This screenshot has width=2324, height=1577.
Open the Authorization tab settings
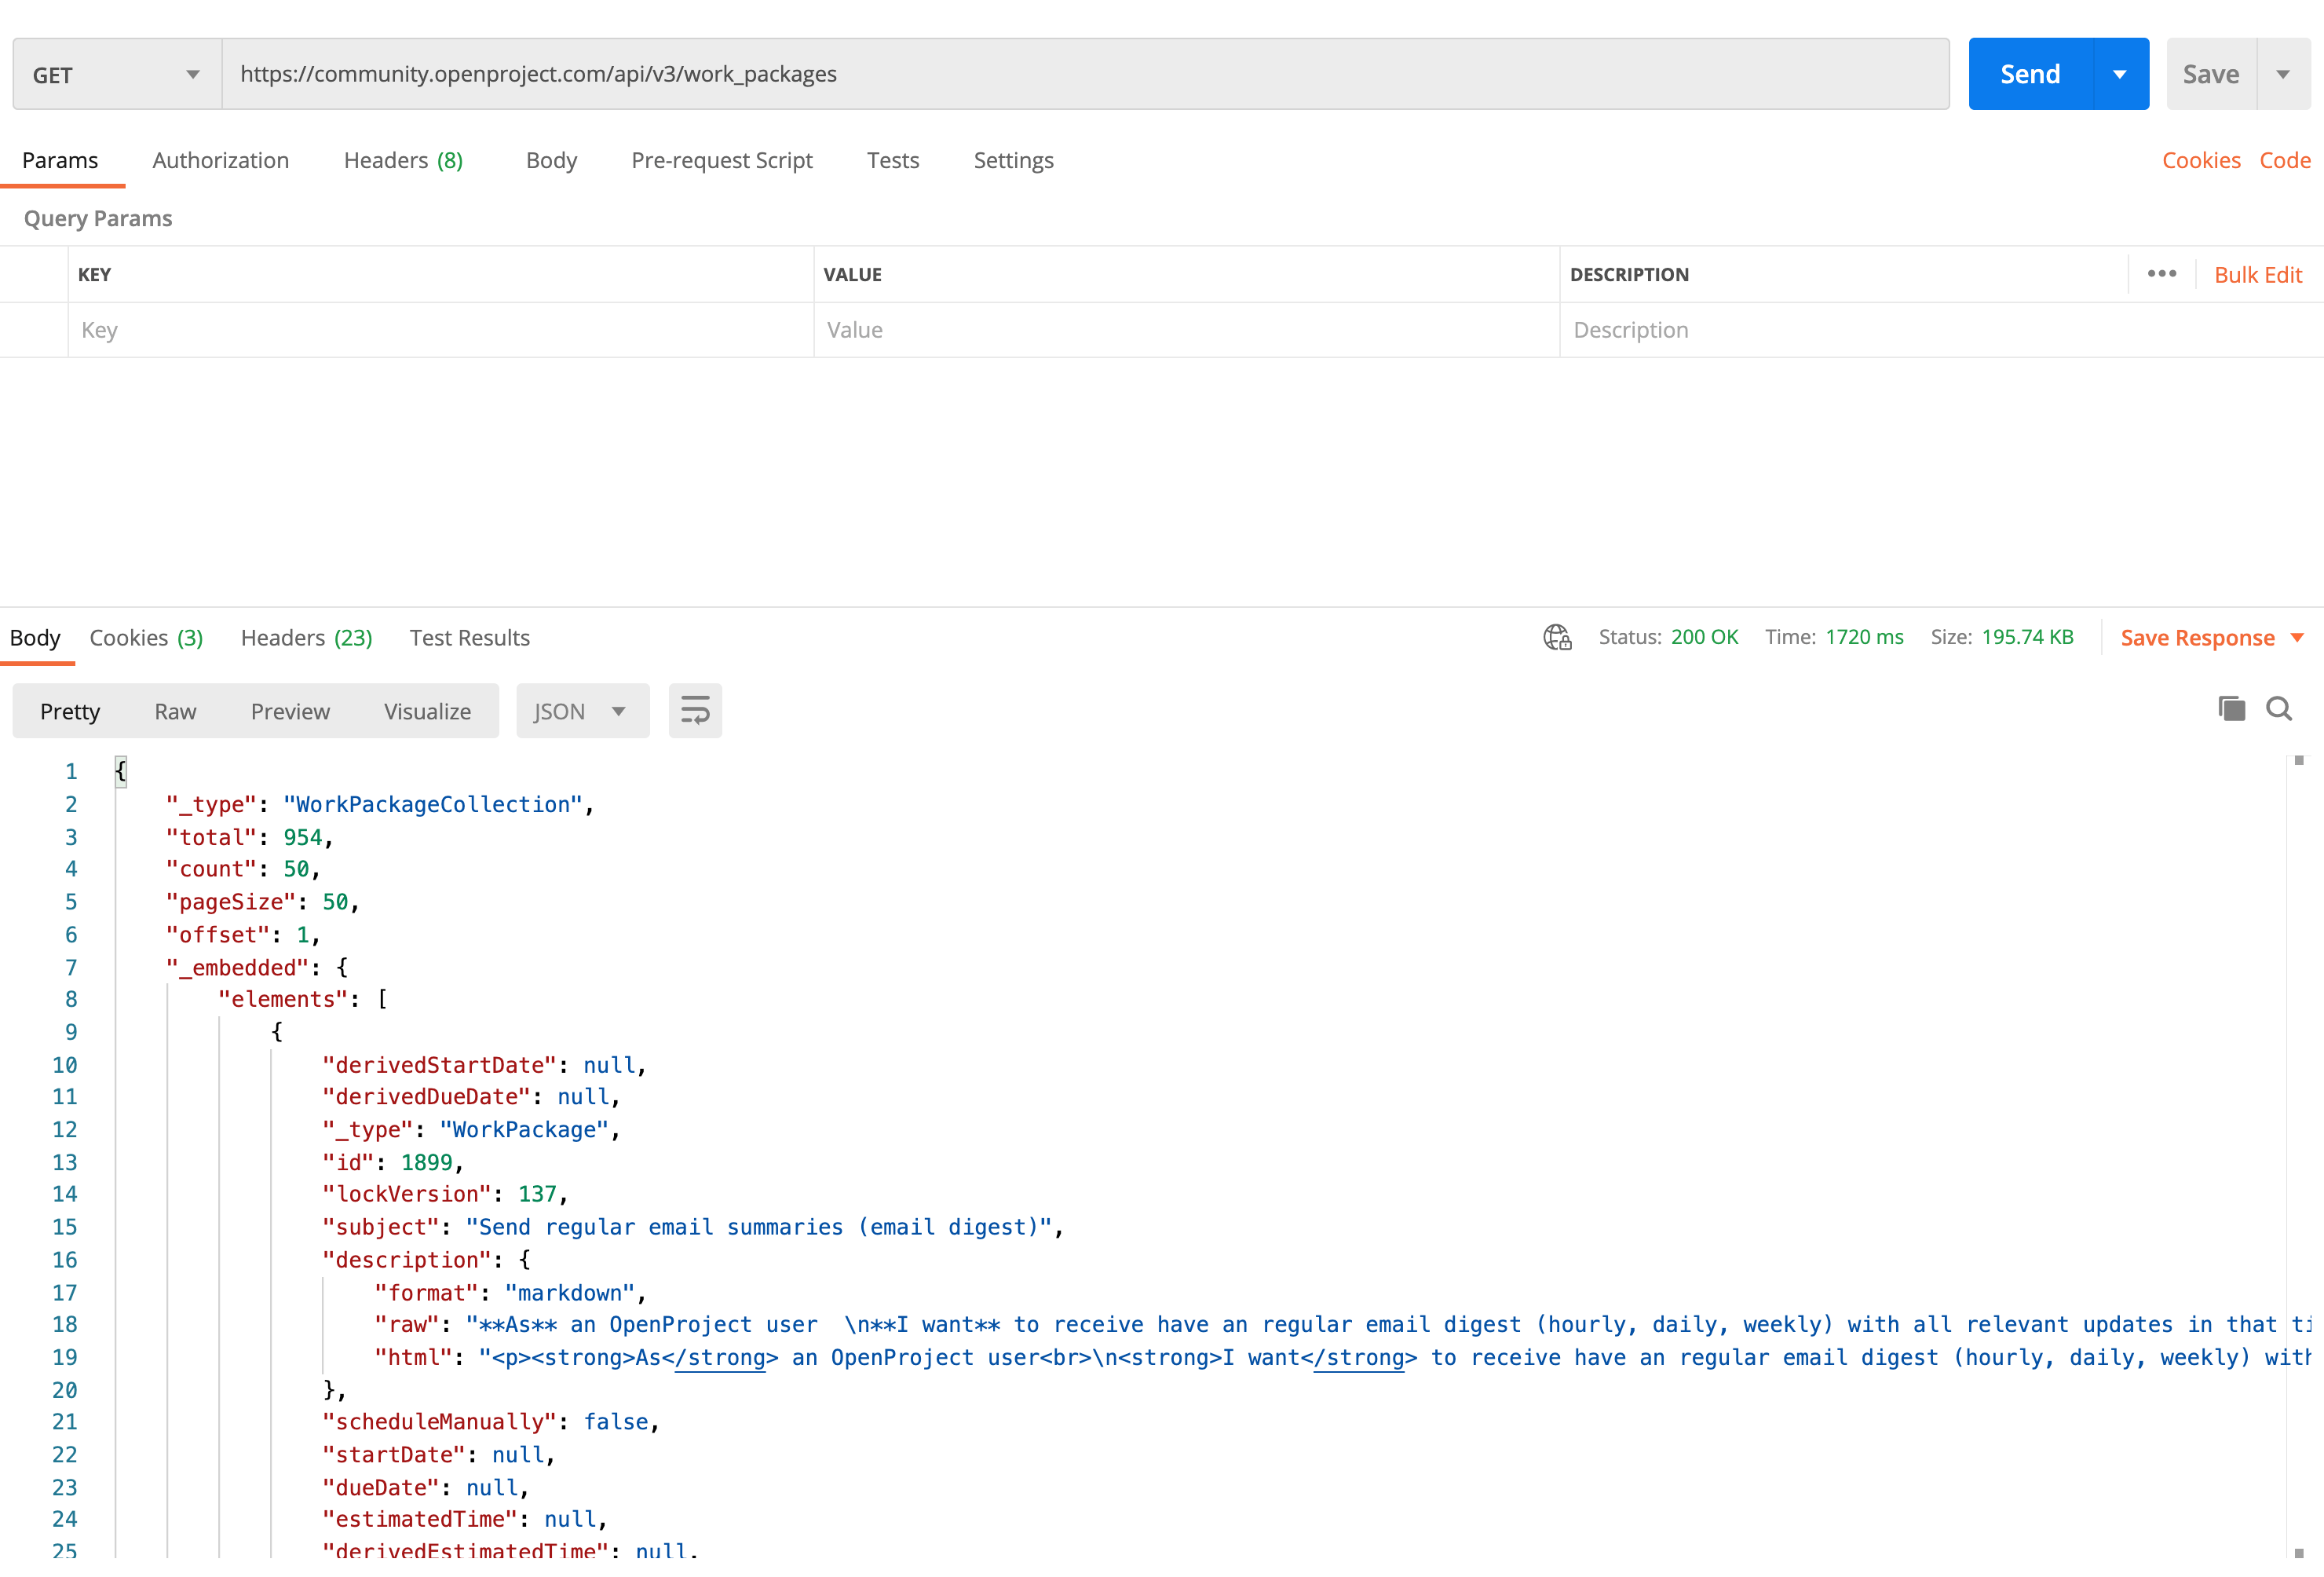pyautogui.click(x=218, y=160)
